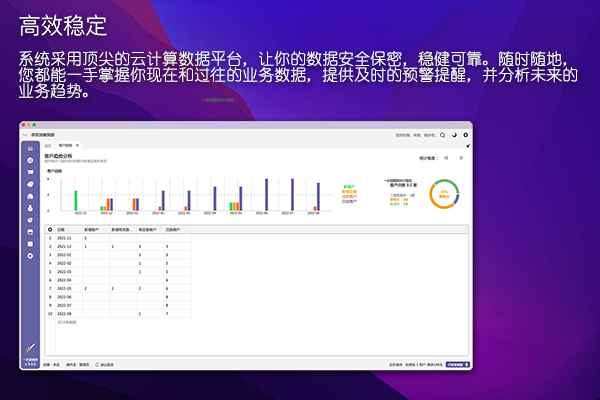Open the pie chart reports icon
Viewport: 600px width, 400px height.
point(30,220)
